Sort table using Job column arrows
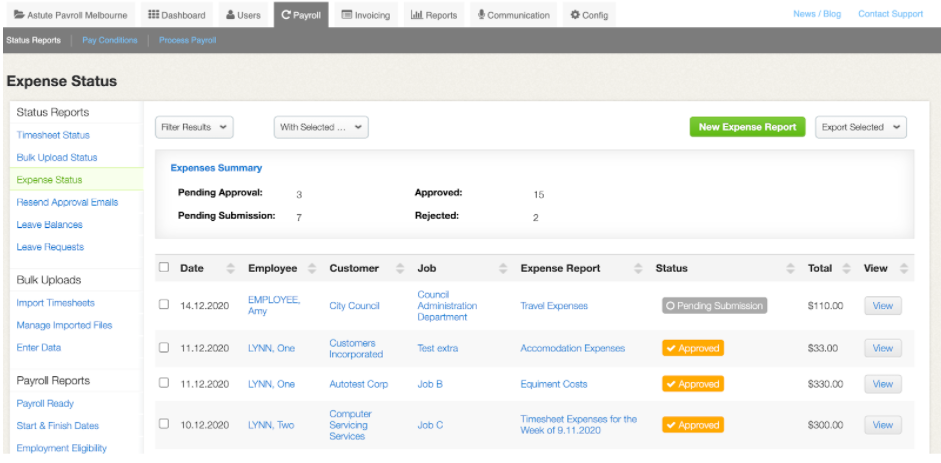 pos(502,268)
